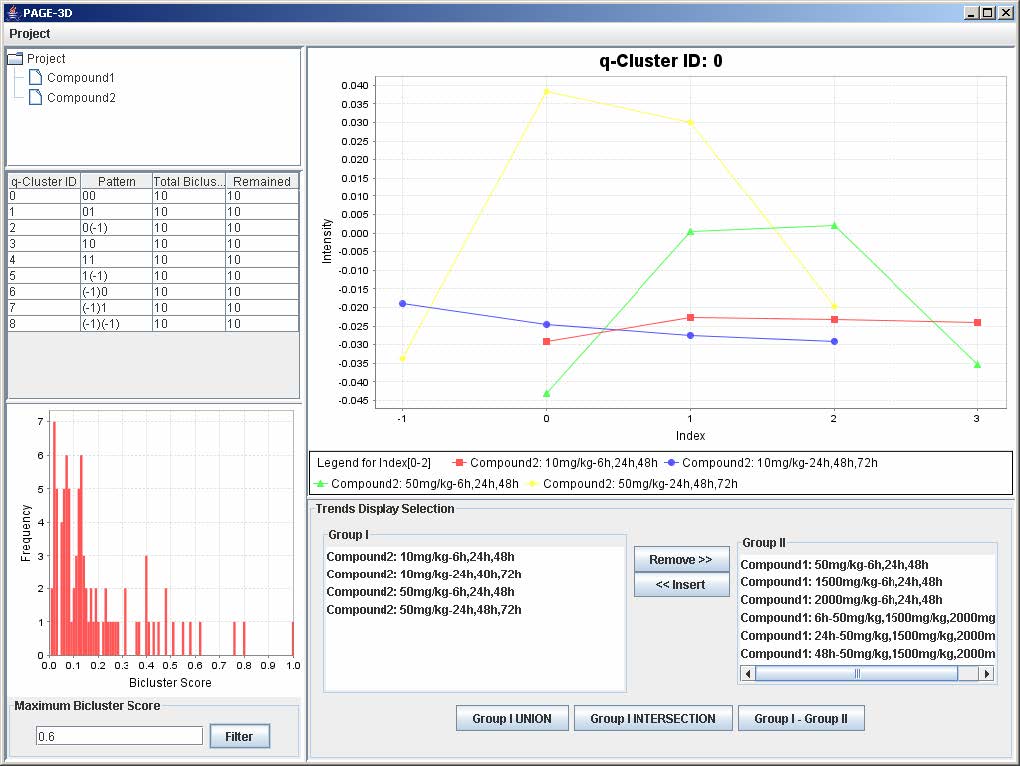Select the Compound2 document icon
Image resolution: width=1020 pixels, height=766 pixels.
point(36,97)
